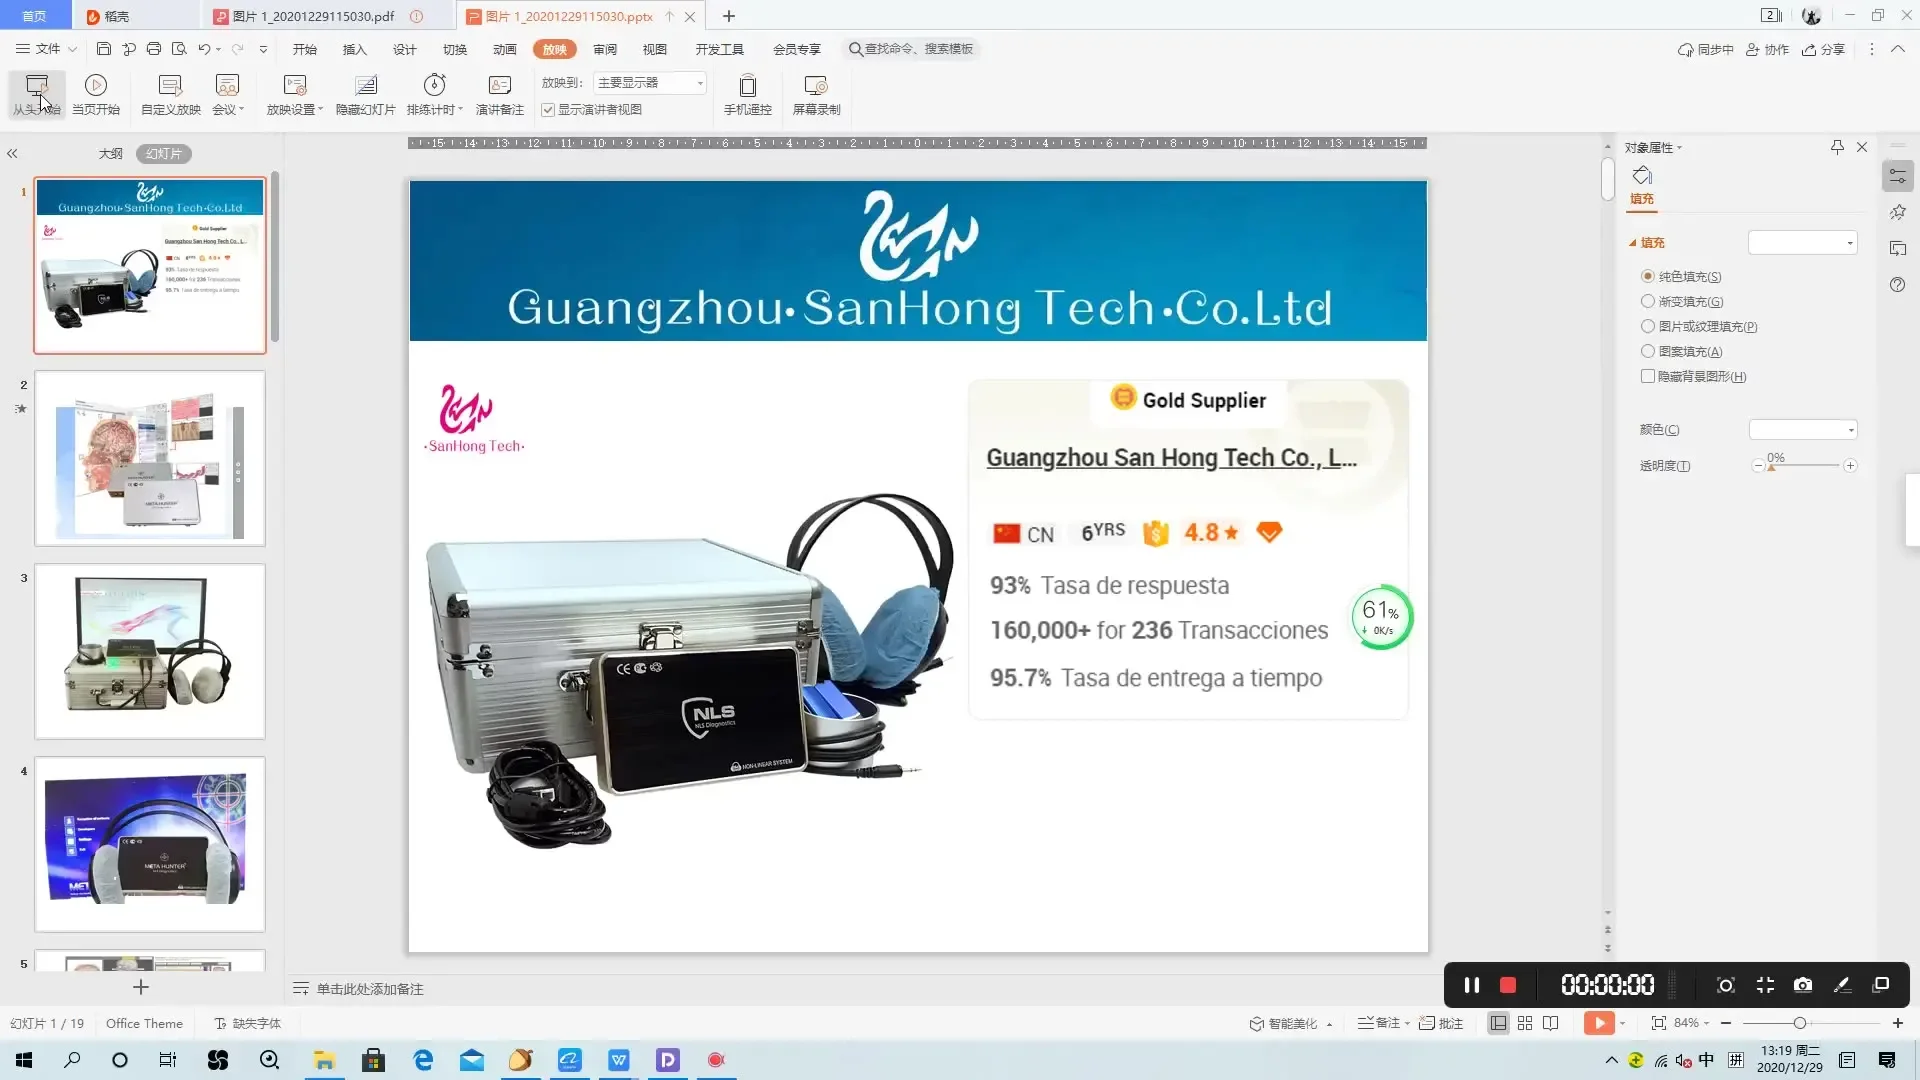This screenshot has width=1920, height=1080.
Task: Start slideshow from beginning icon
Action: (x=37, y=86)
